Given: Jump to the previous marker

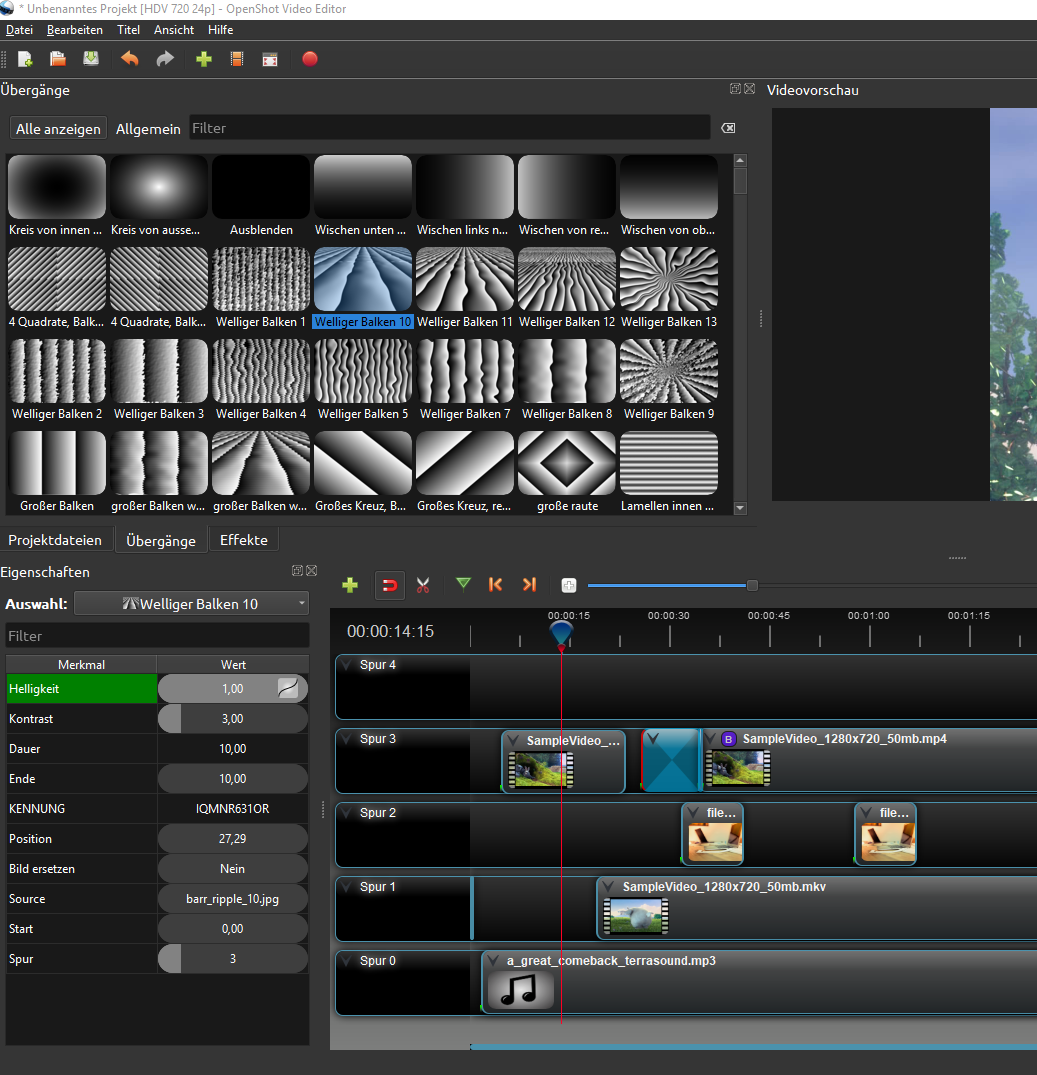Looking at the screenshot, I should pyautogui.click(x=495, y=584).
